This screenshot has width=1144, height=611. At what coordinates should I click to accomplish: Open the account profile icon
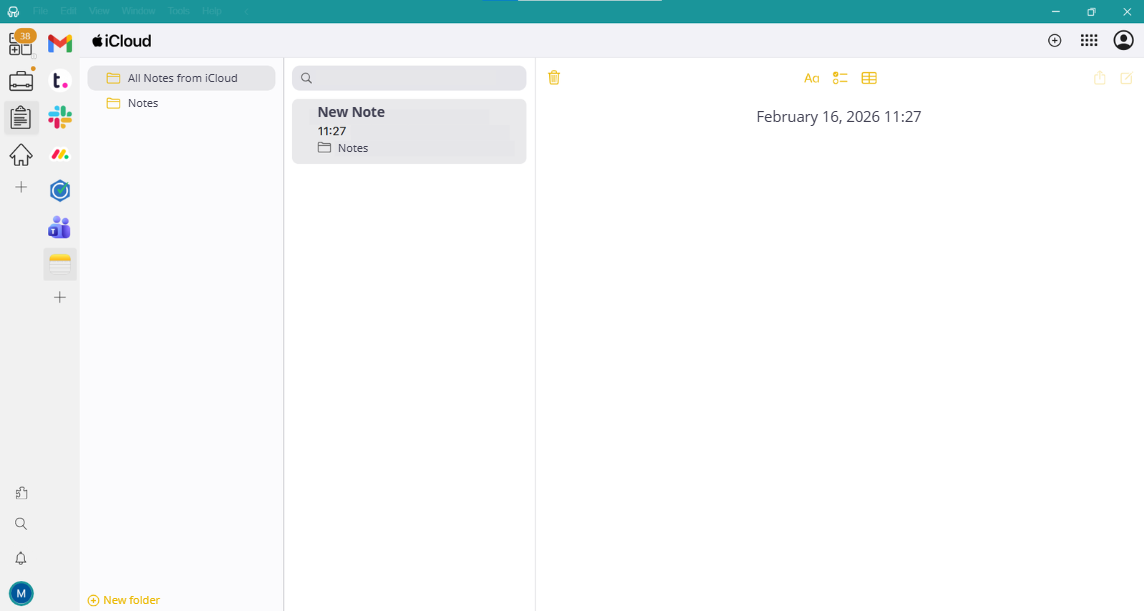pos(1122,40)
